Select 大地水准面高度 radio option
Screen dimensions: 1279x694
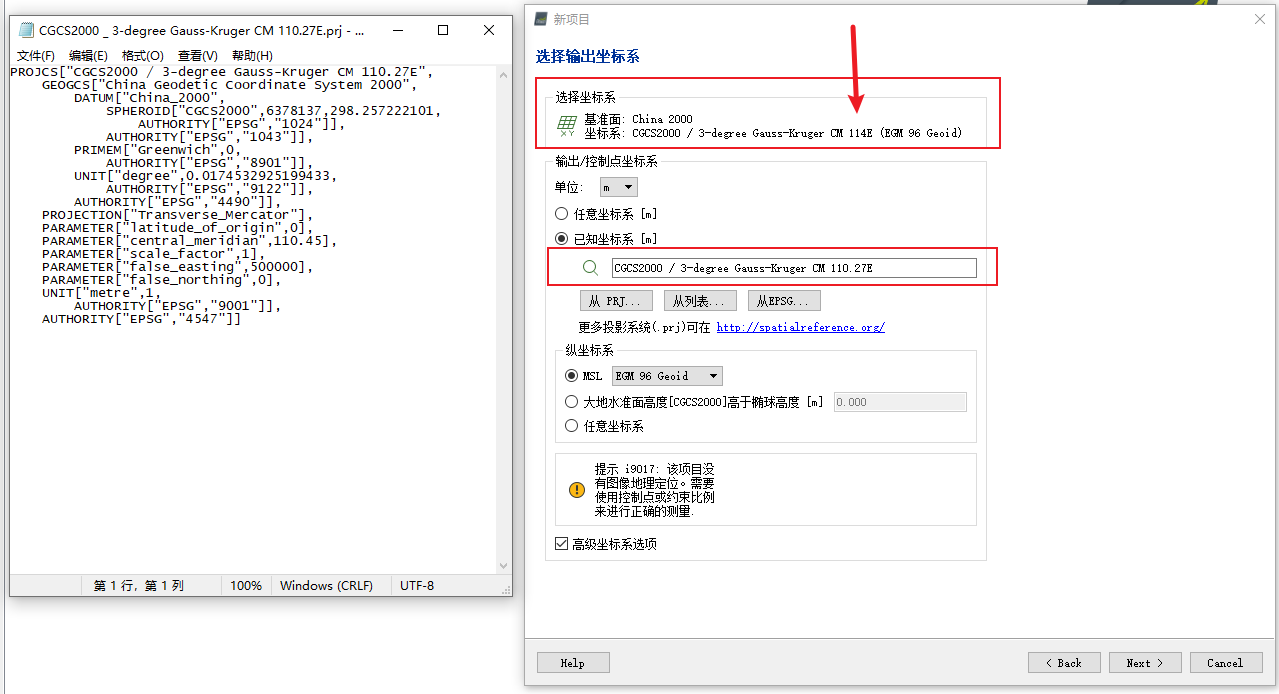point(572,402)
